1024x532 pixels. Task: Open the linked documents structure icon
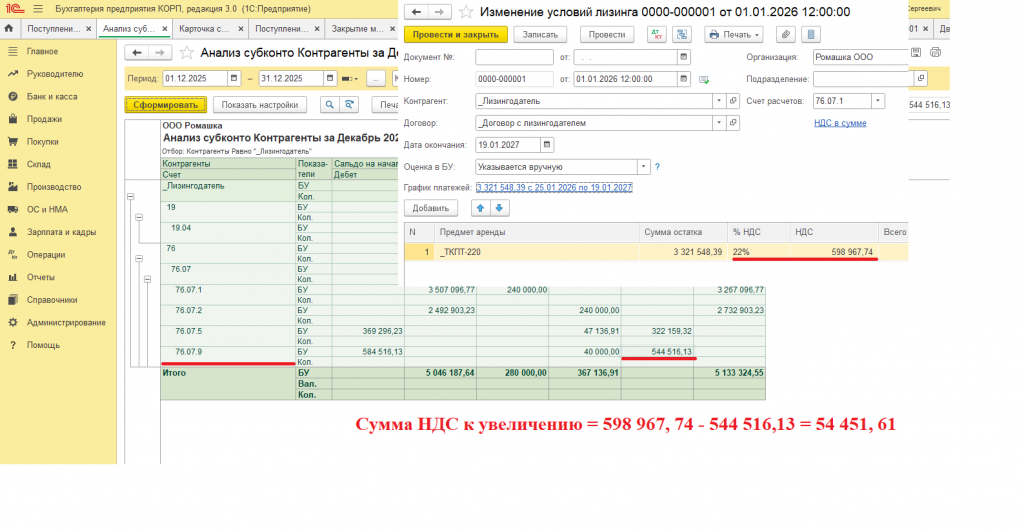point(682,35)
